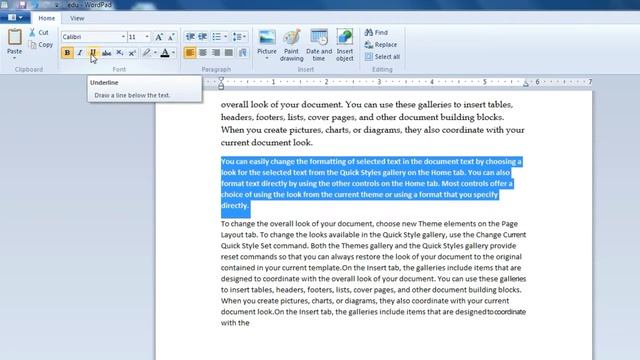The image size is (640, 360).
Task: Align text left
Action: pos(190,53)
